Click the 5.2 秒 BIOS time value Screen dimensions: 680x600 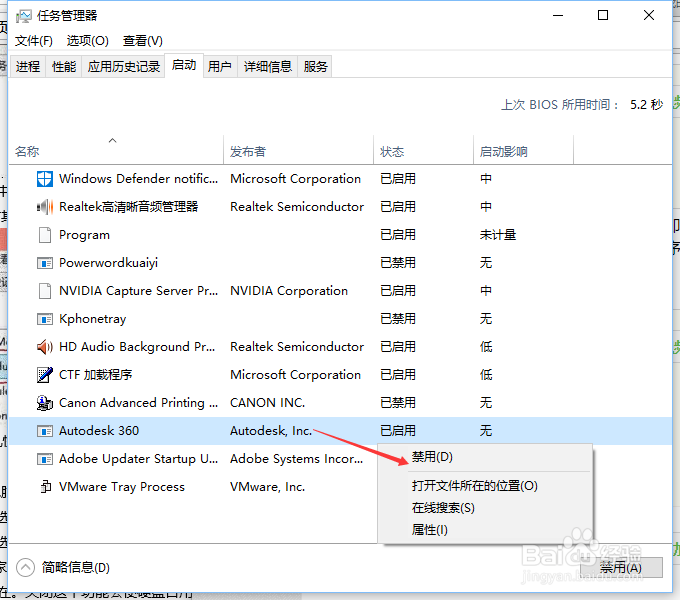click(646, 104)
